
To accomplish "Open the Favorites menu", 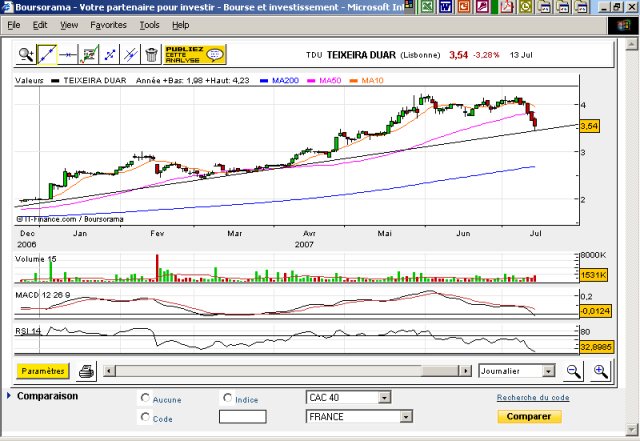I will coord(109,25).
